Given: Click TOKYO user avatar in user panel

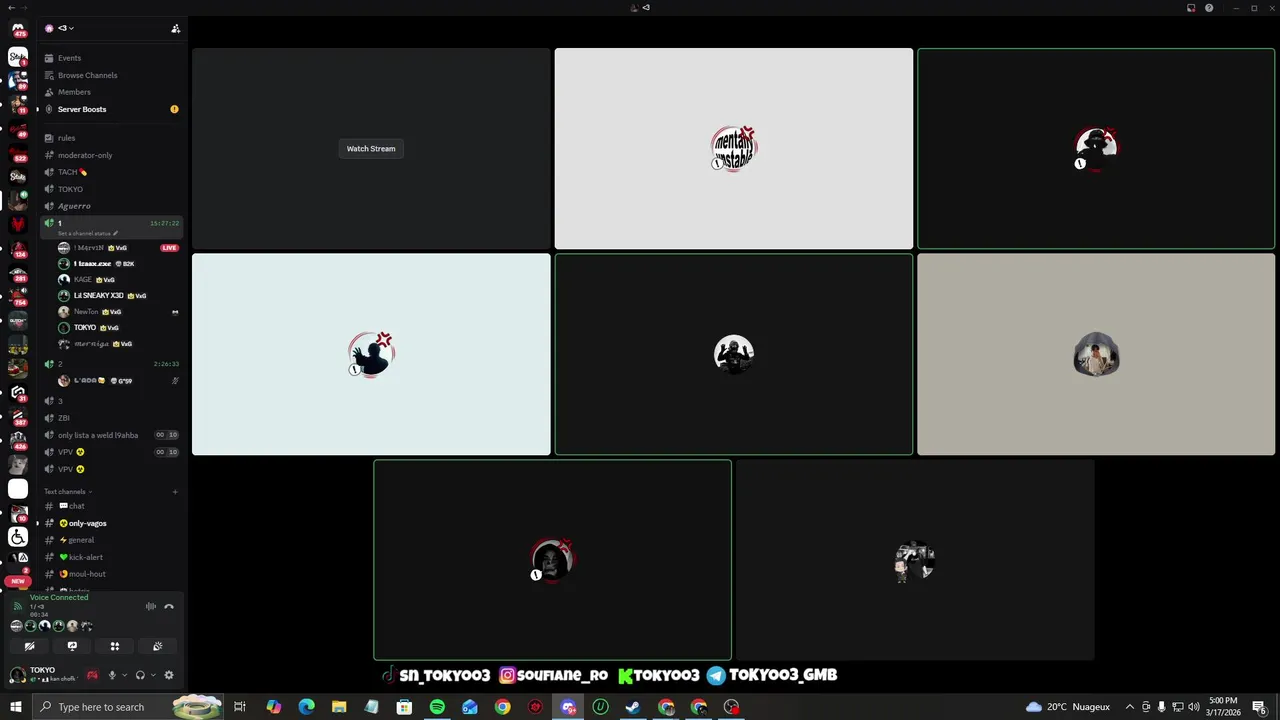Looking at the screenshot, I should (18, 675).
